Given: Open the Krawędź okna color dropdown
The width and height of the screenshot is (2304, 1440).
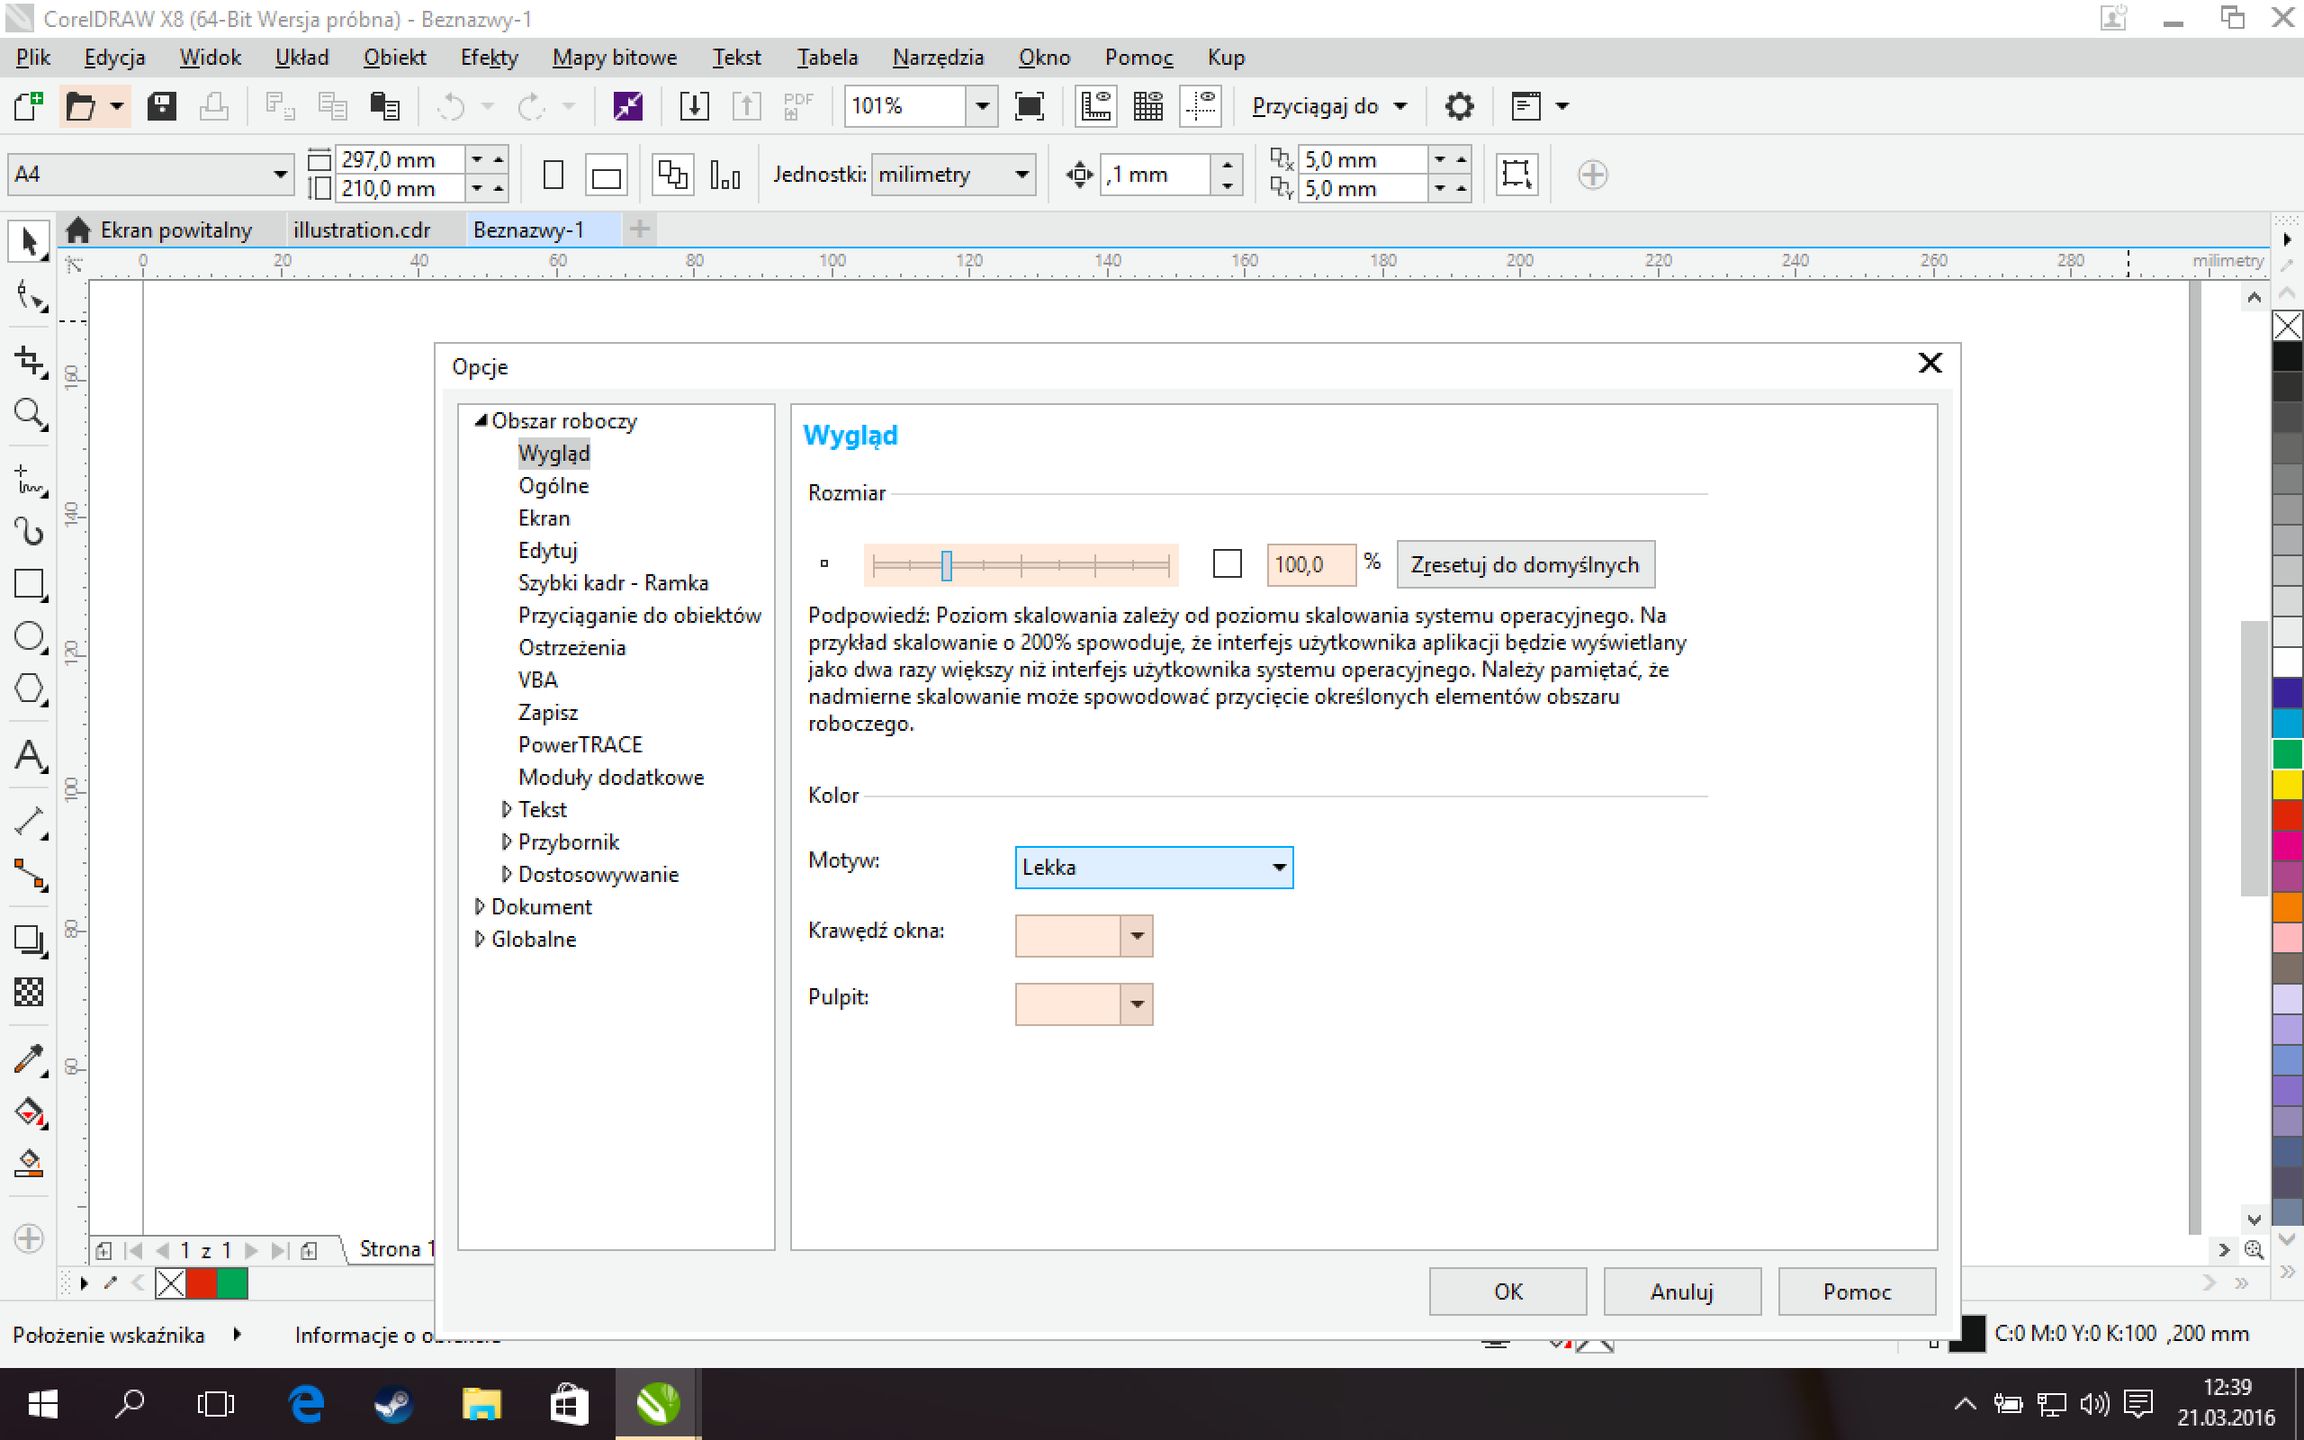Looking at the screenshot, I should (1137, 936).
